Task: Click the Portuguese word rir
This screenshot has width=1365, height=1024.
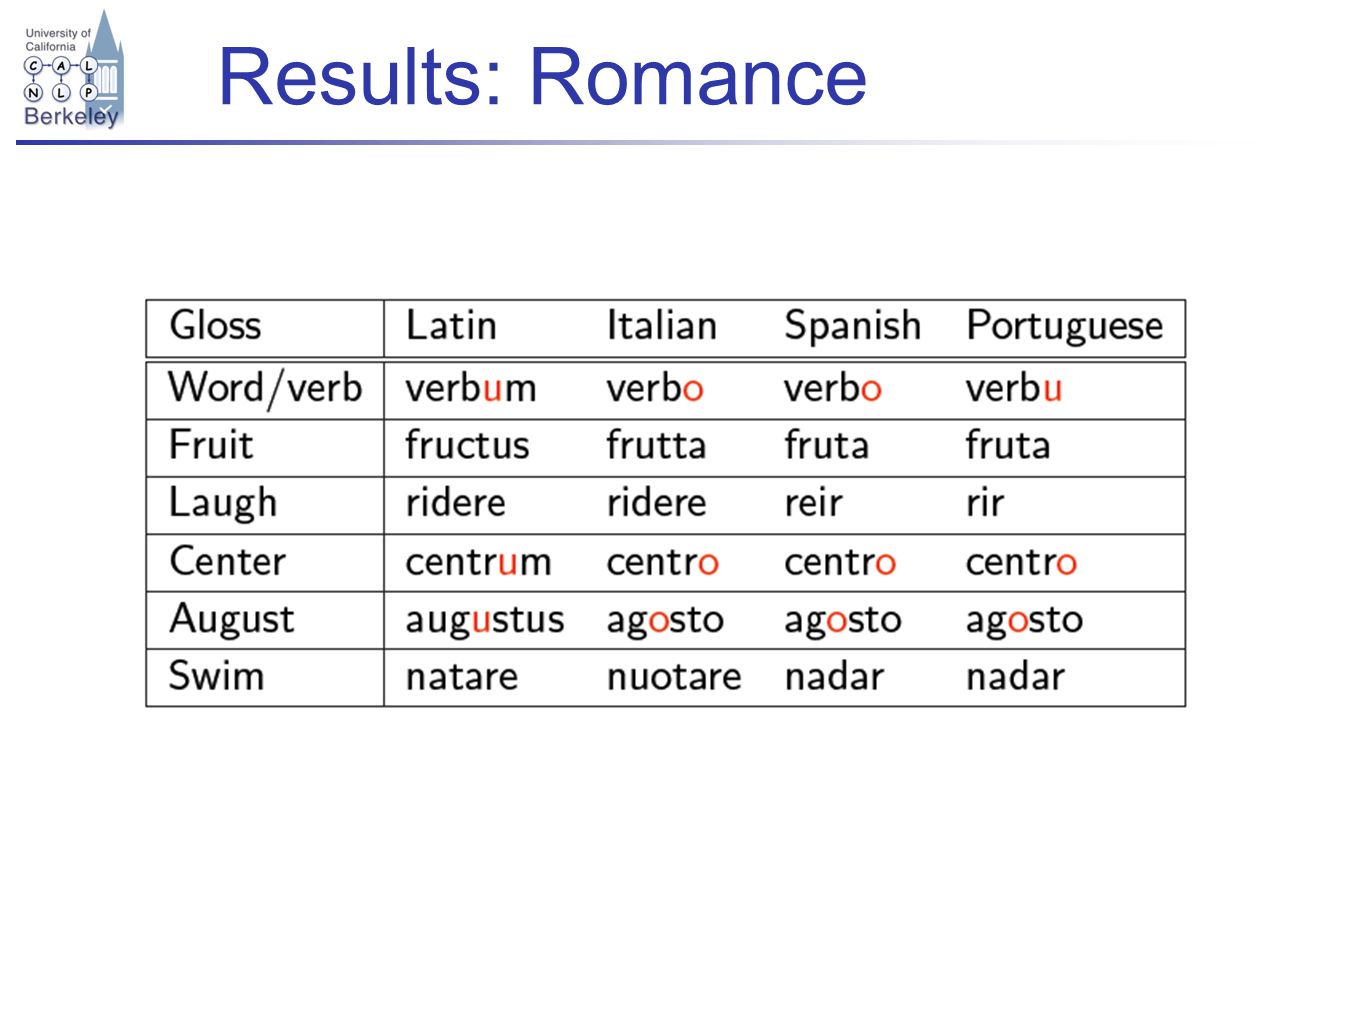Action: pos(984,503)
